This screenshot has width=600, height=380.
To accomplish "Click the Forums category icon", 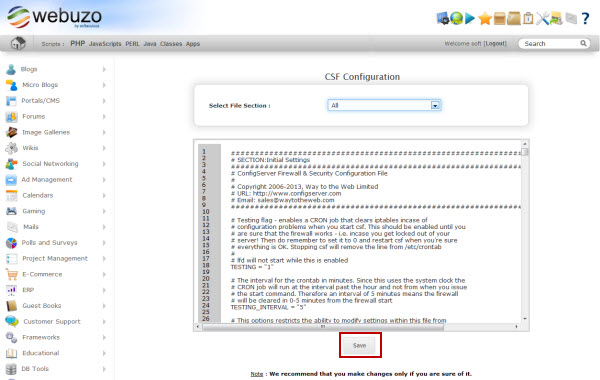I will (x=11, y=117).
